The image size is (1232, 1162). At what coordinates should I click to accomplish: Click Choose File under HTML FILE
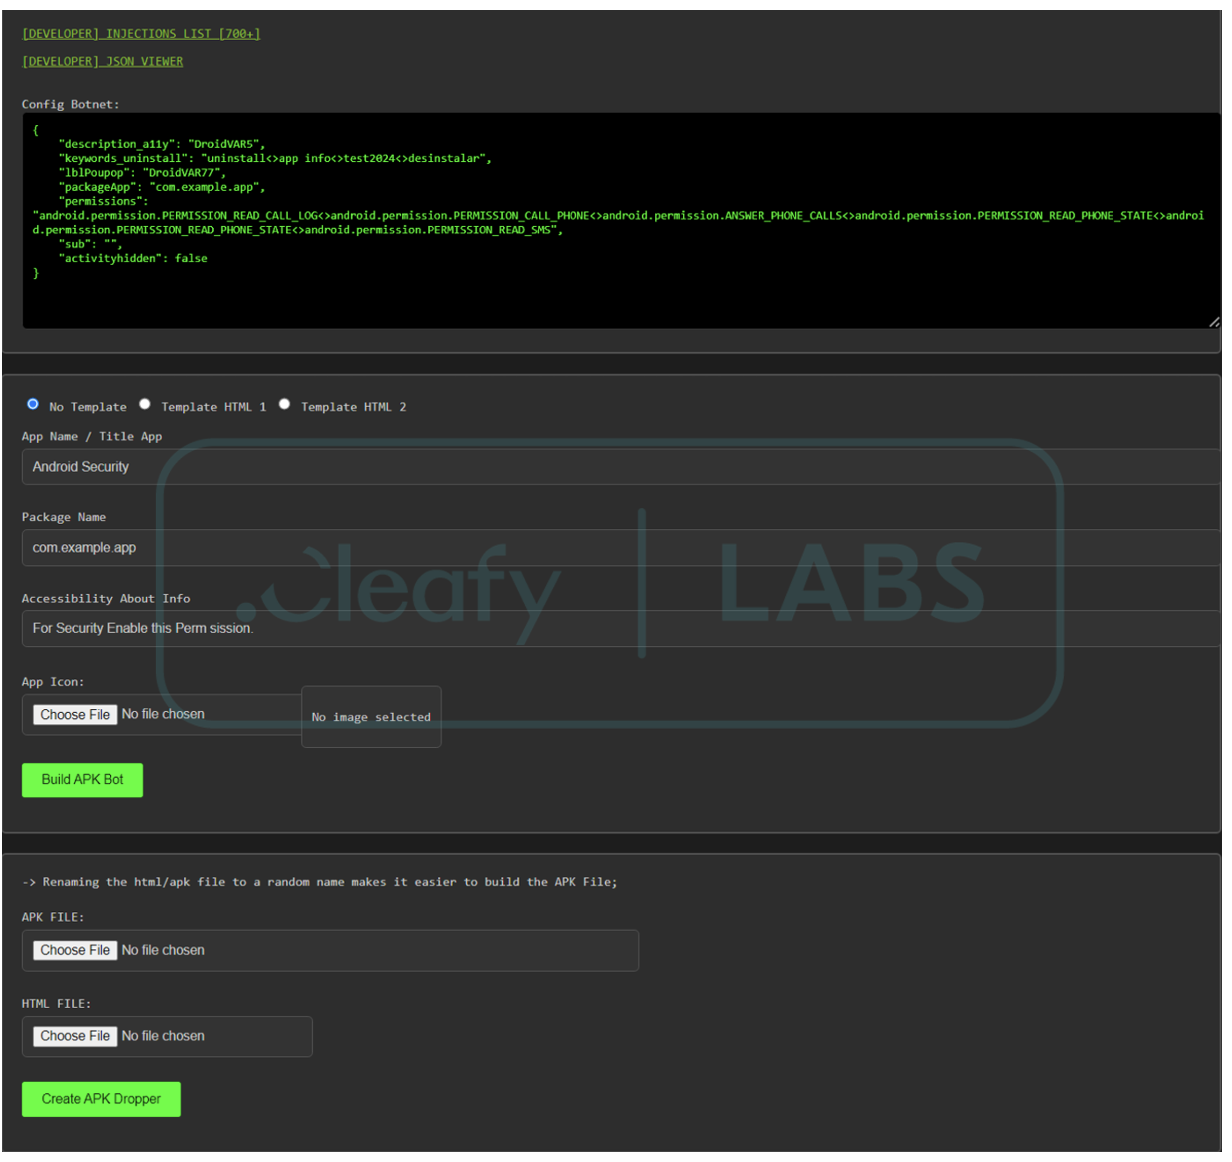[75, 1037]
